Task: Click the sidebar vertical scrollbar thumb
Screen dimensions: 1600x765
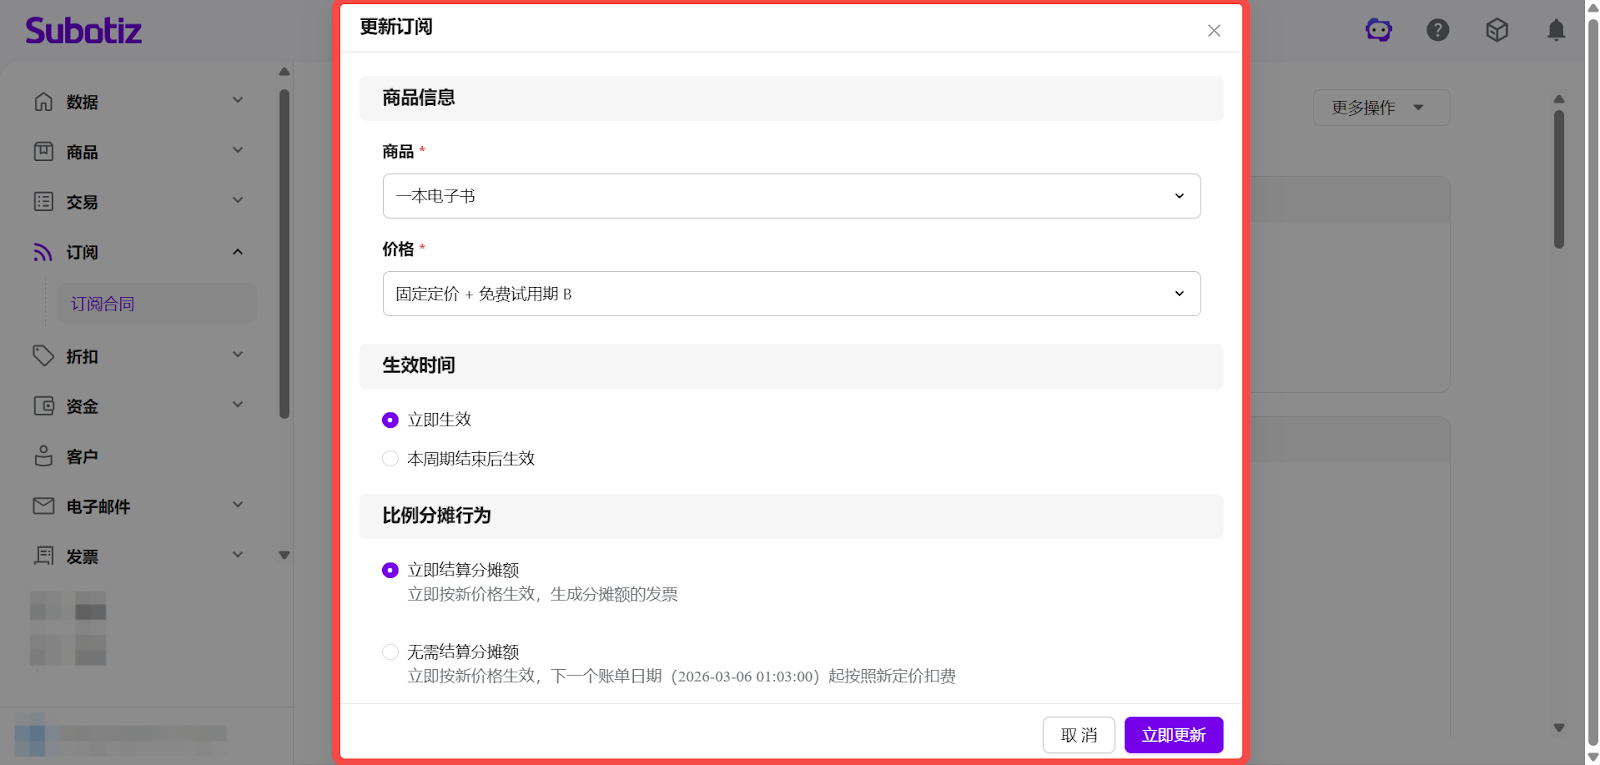Action: [284, 250]
